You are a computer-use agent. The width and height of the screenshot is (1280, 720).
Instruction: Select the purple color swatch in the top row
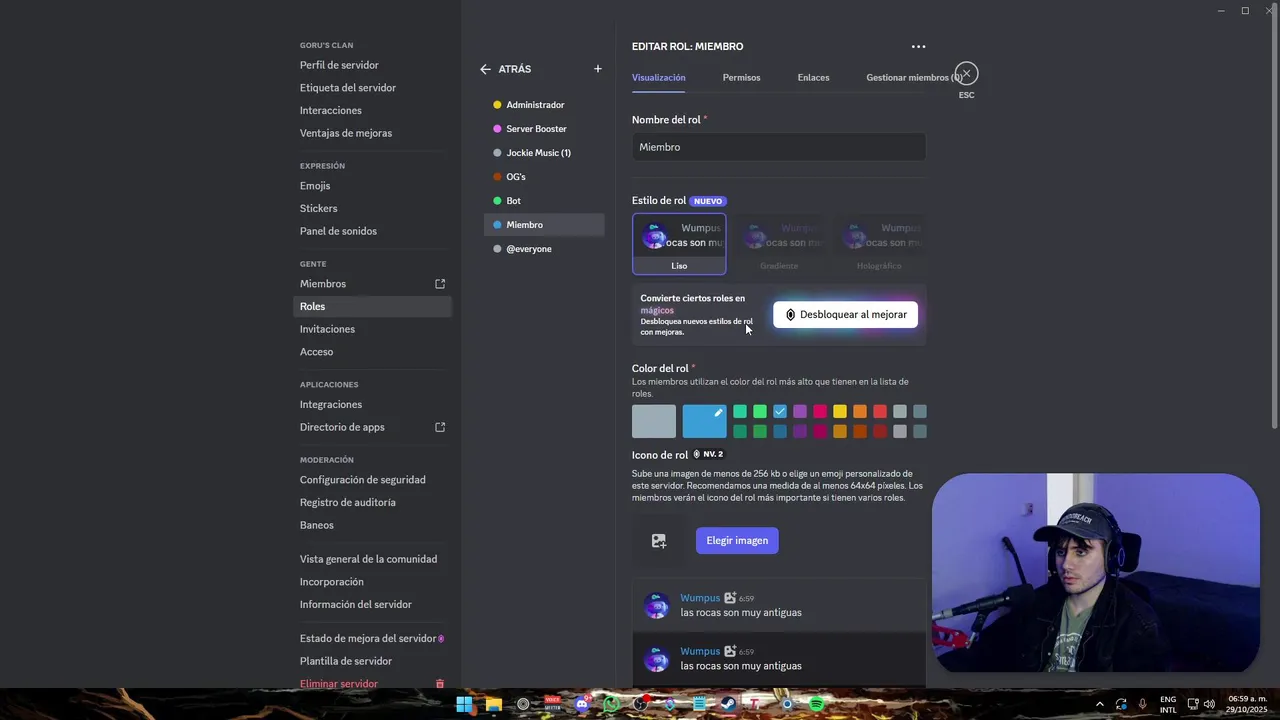coord(800,411)
